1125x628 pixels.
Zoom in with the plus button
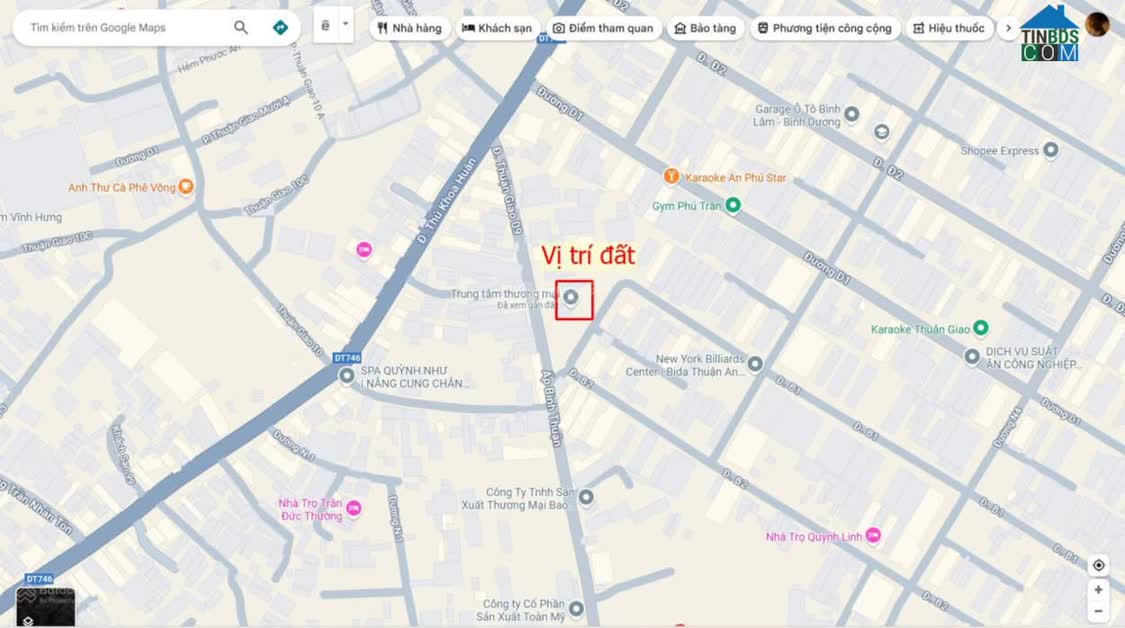[x=1098, y=589]
